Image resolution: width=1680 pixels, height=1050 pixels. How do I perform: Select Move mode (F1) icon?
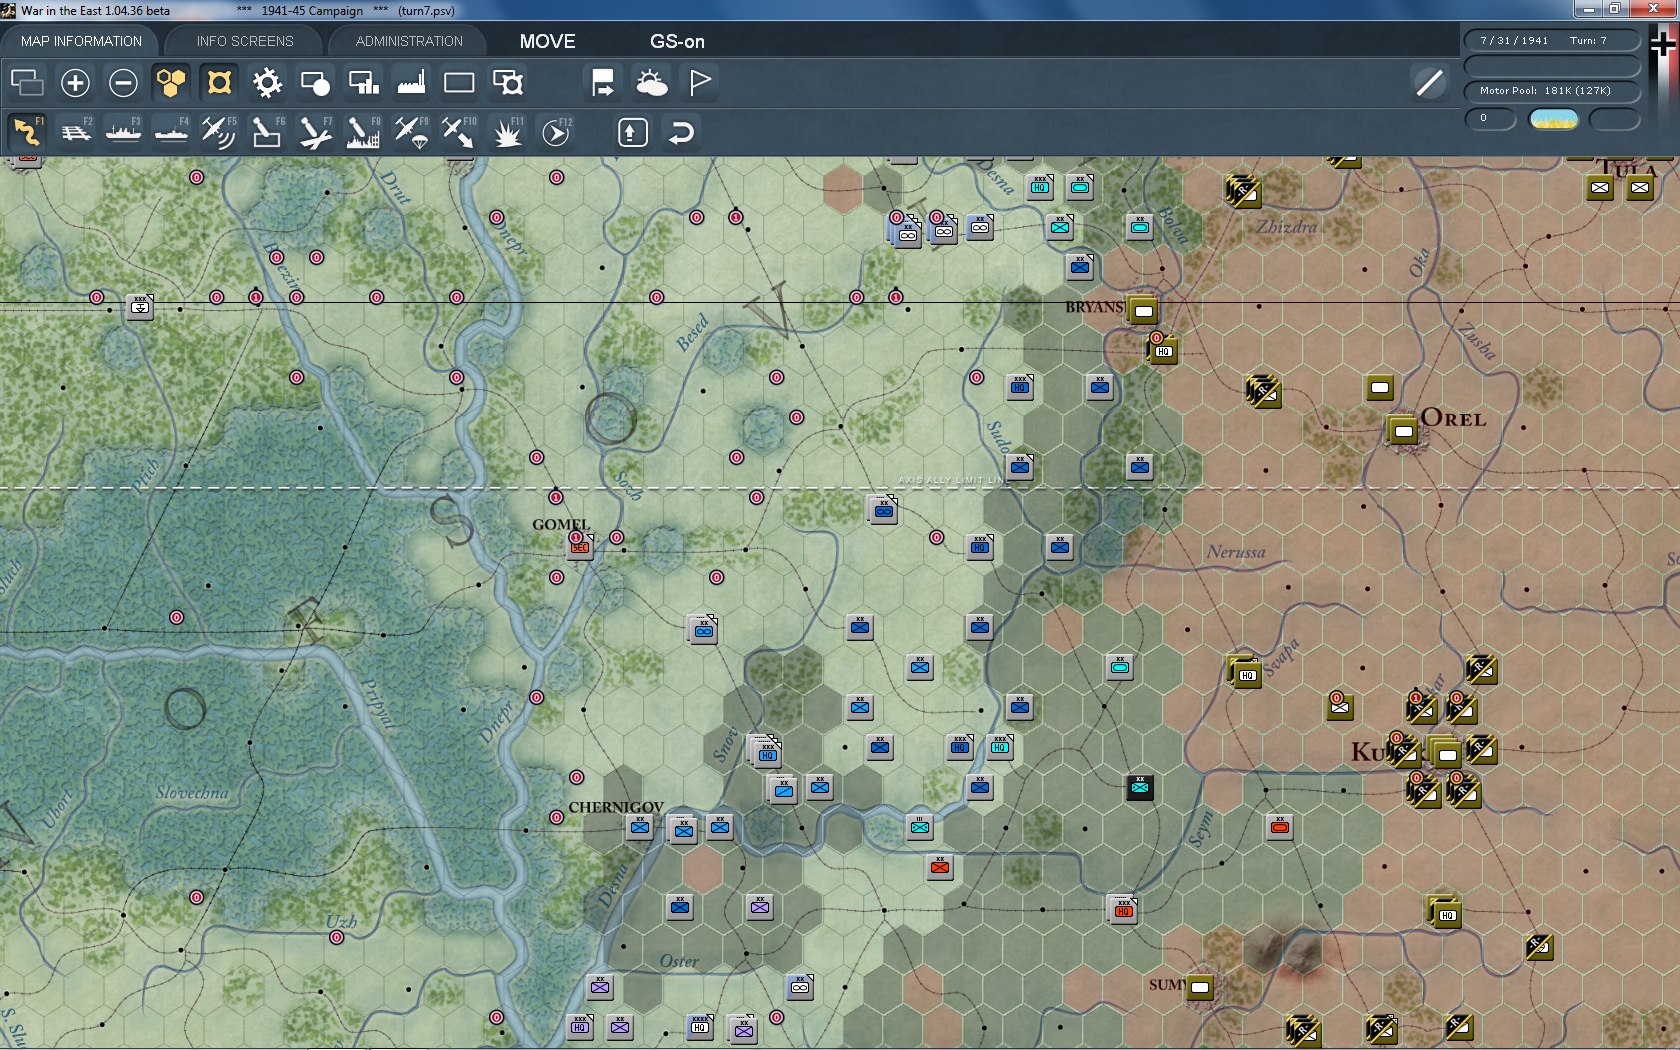[27, 132]
